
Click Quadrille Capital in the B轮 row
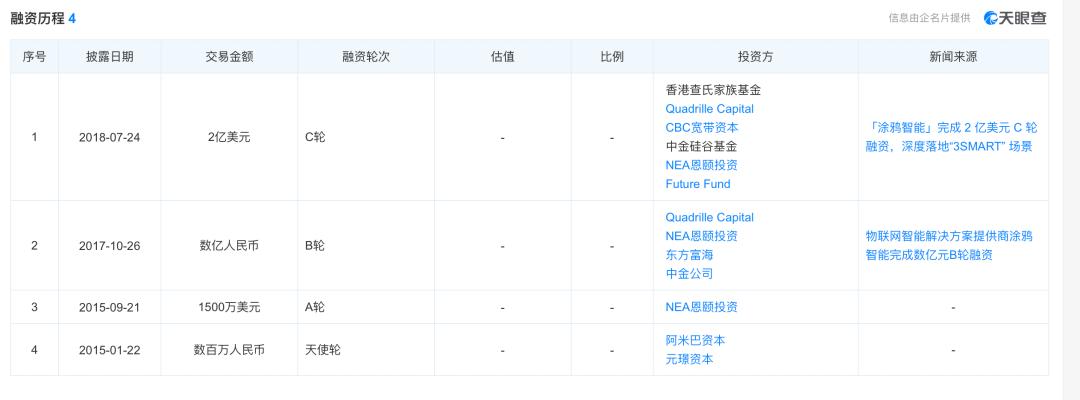[x=709, y=217]
